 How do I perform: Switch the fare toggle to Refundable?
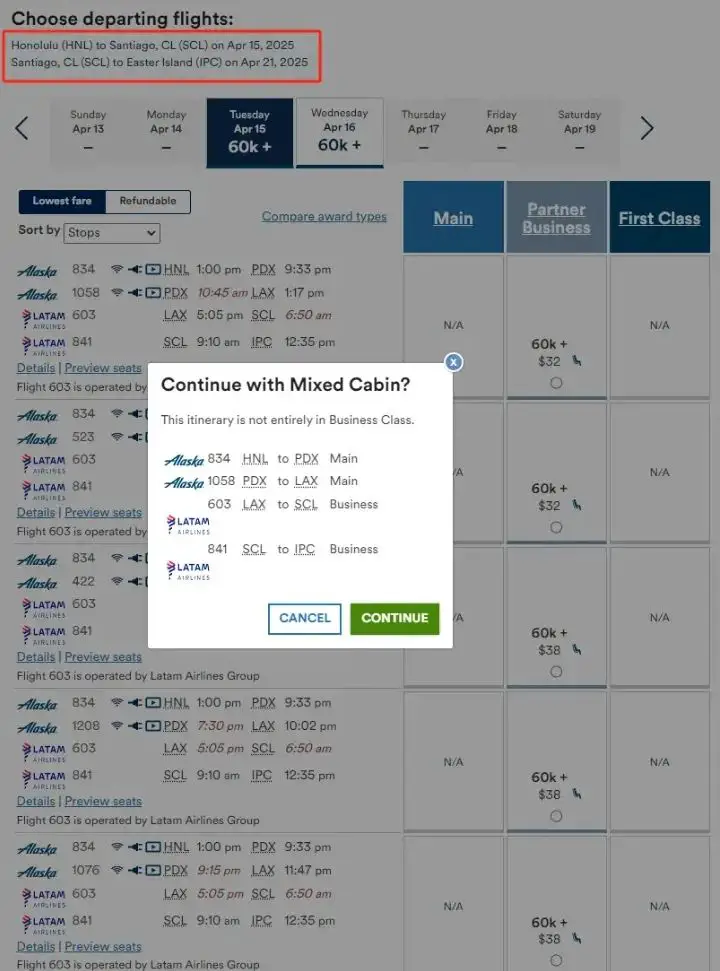coord(148,201)
